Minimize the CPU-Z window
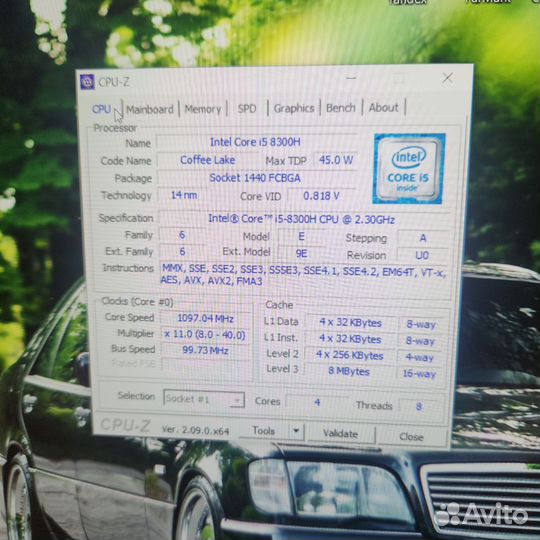The width and height of the screenshot is (540, 540). tap(351, 78)
